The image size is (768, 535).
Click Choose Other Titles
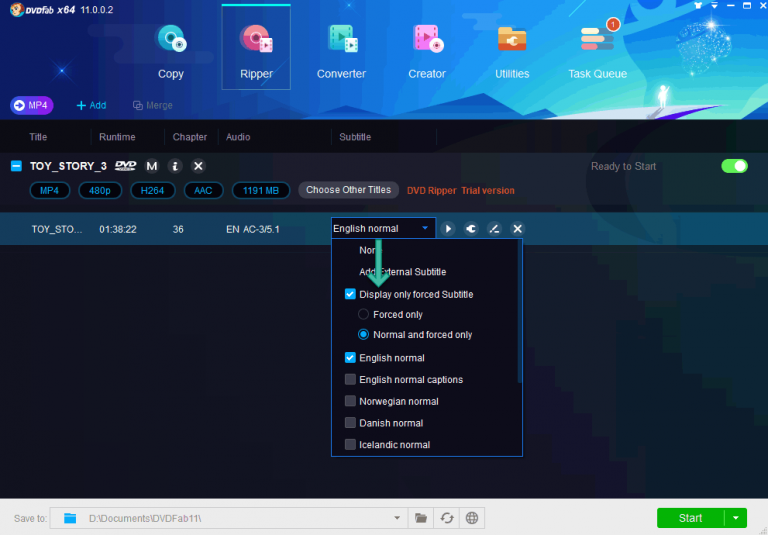click(348, 190)
